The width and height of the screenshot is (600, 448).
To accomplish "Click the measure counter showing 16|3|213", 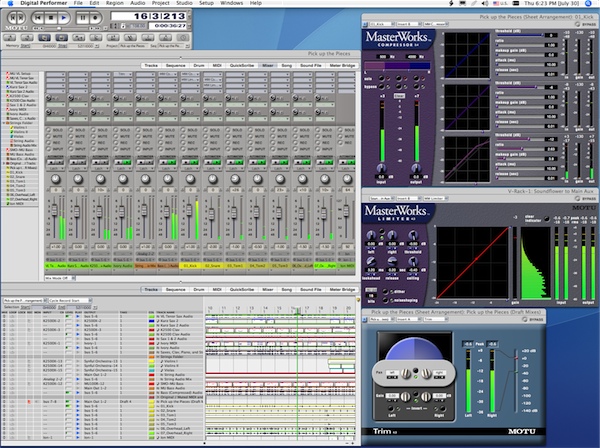I will pyautogui.click(x=148, y=16).
